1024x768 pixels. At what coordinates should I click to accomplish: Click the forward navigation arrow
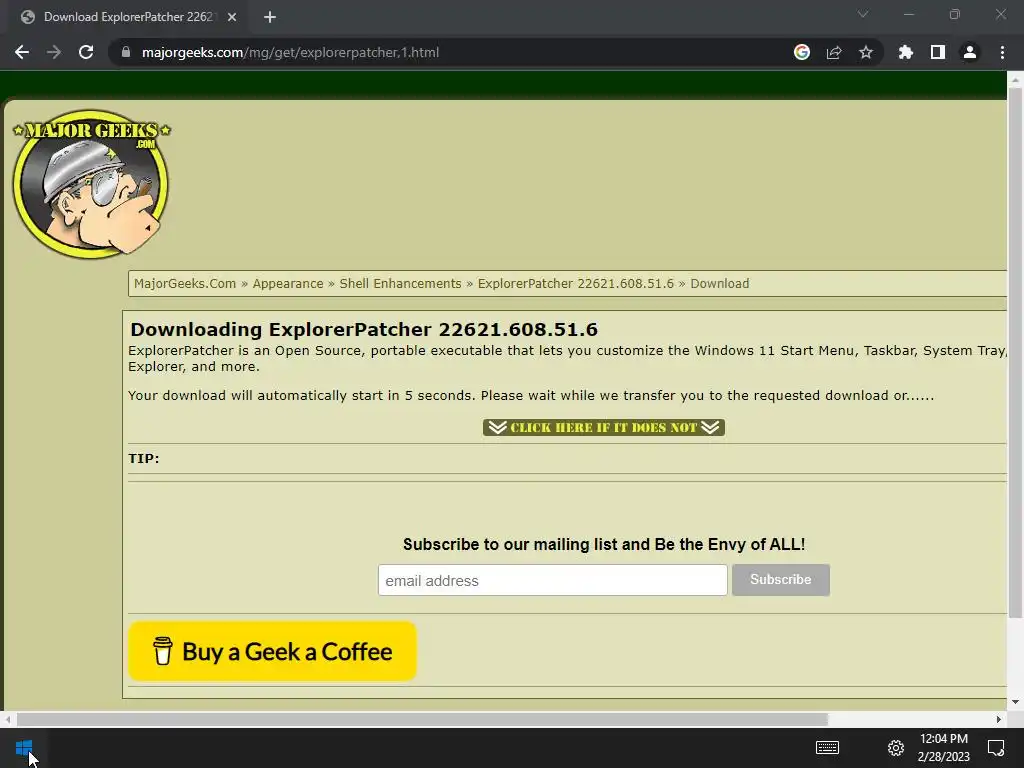[x=54, y=52]
